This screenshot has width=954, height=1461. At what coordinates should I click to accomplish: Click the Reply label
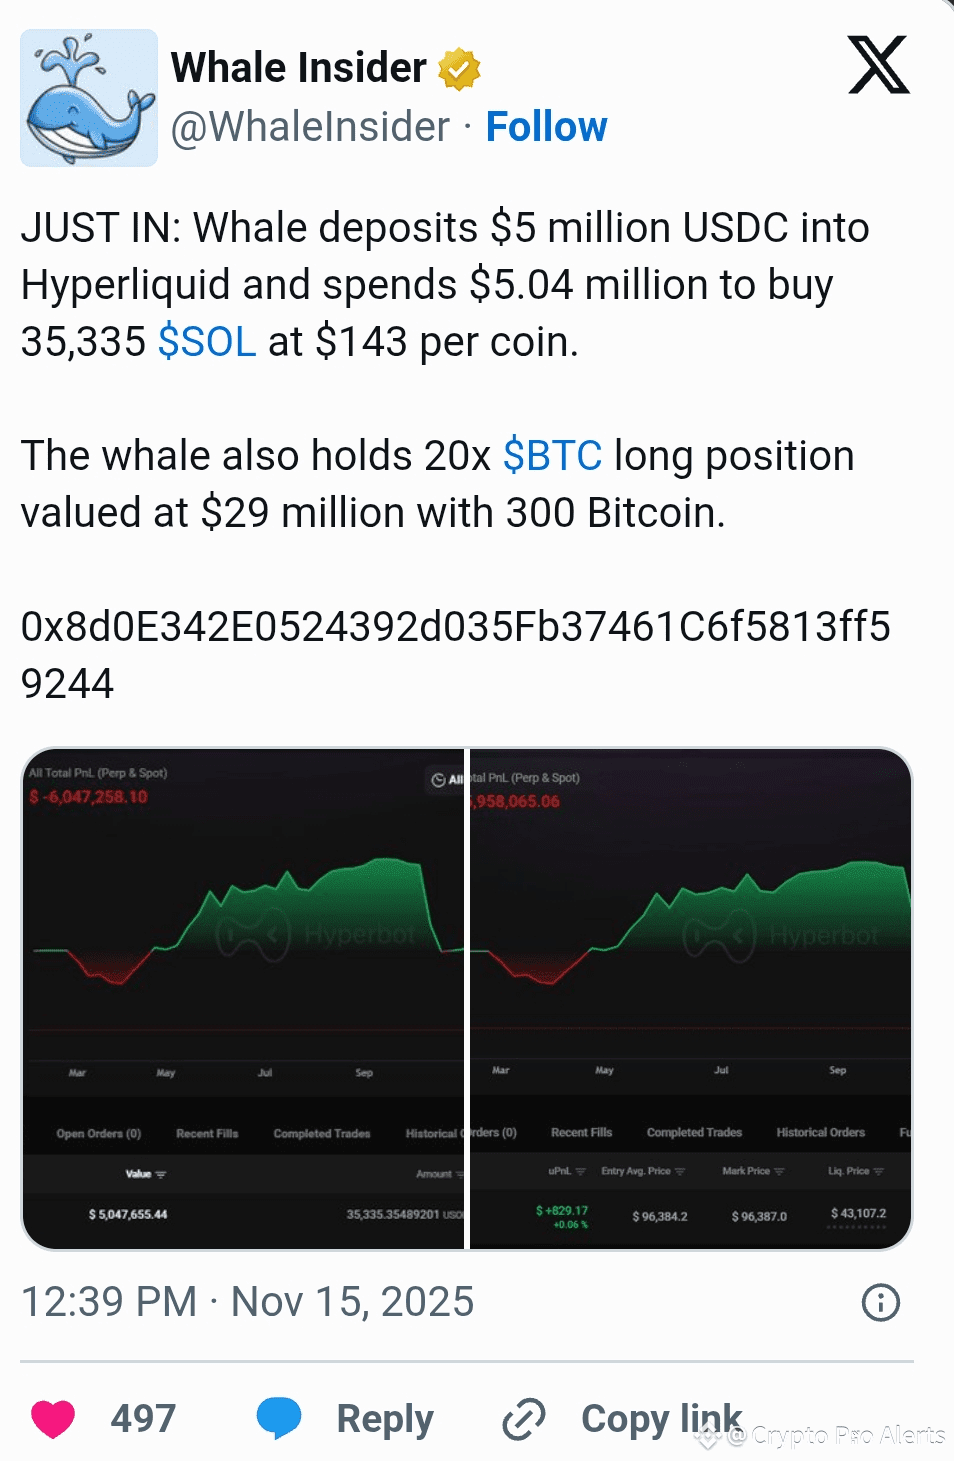tap(385, 1419)
